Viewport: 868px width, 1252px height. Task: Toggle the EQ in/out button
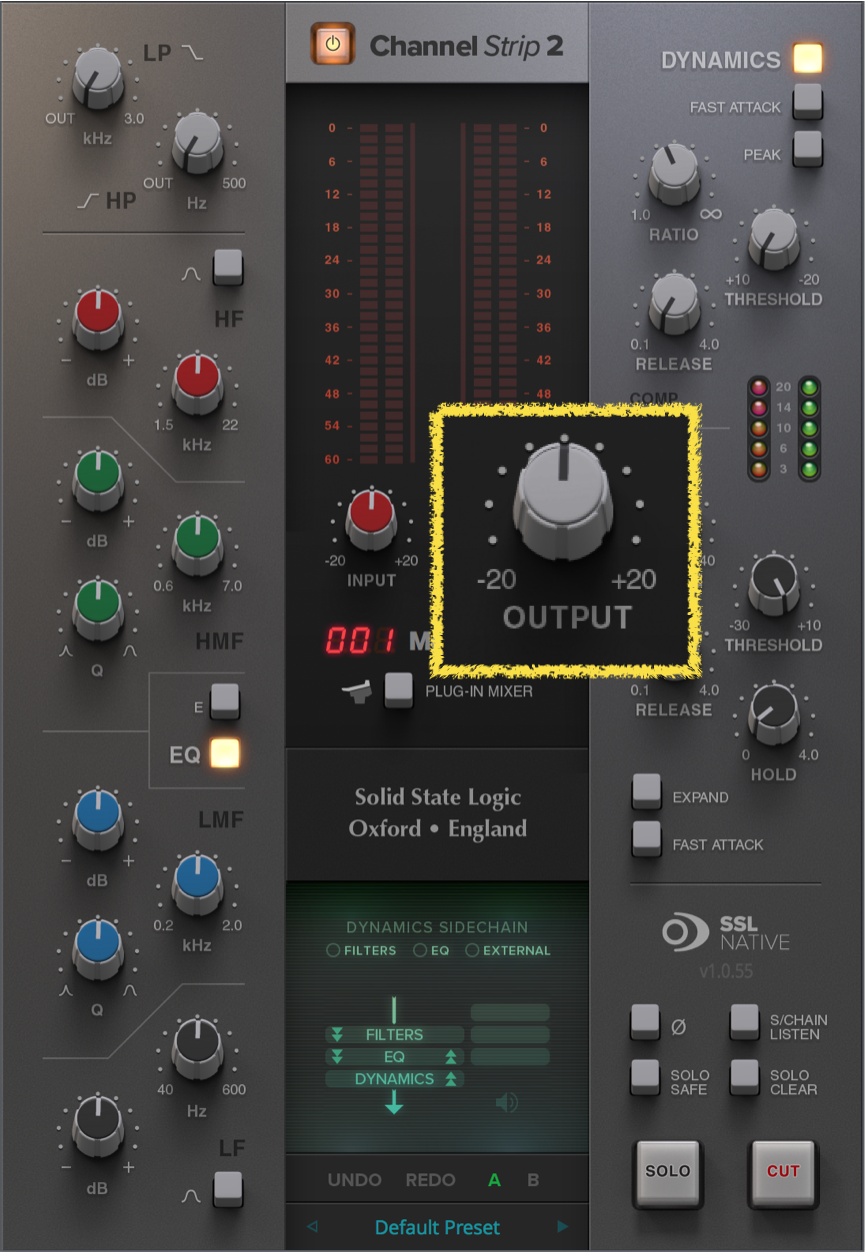click(x=225, y=754)
